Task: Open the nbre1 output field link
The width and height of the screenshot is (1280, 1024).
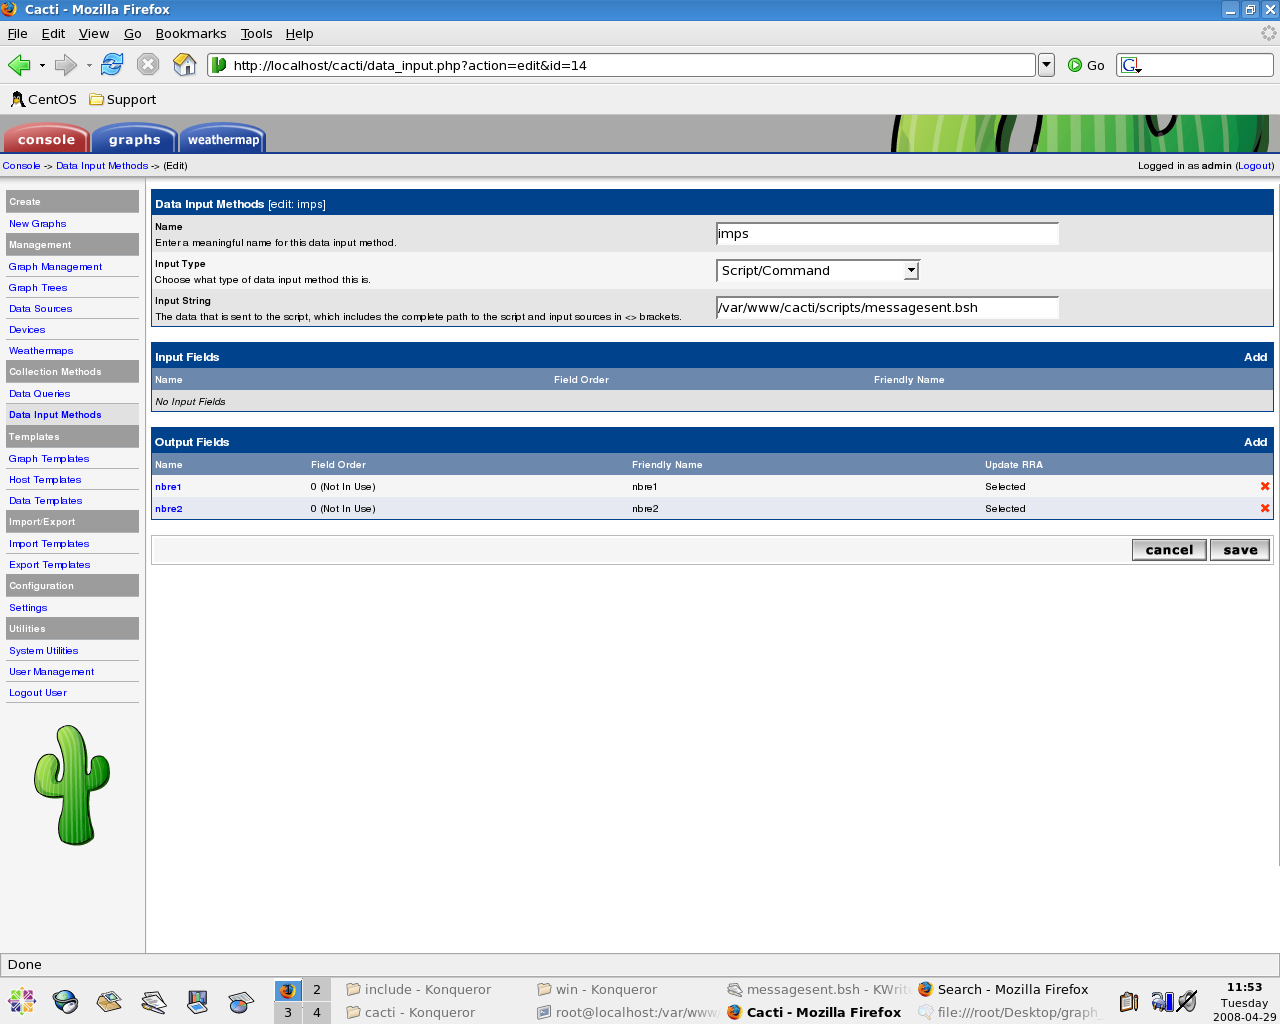Action: 168,487
